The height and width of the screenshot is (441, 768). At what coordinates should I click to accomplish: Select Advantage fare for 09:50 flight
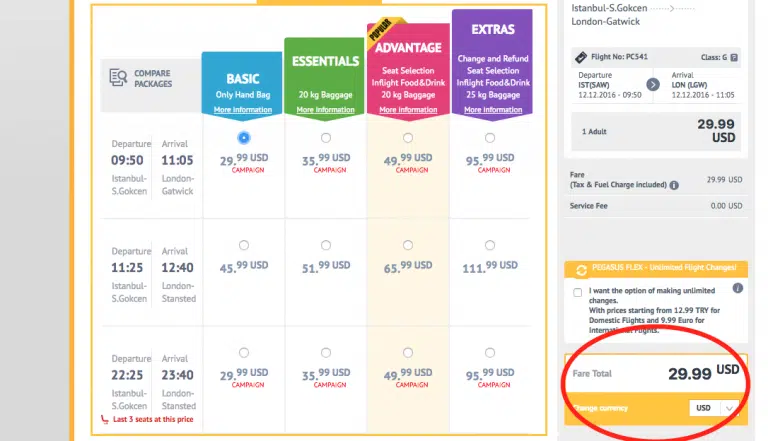407,137
